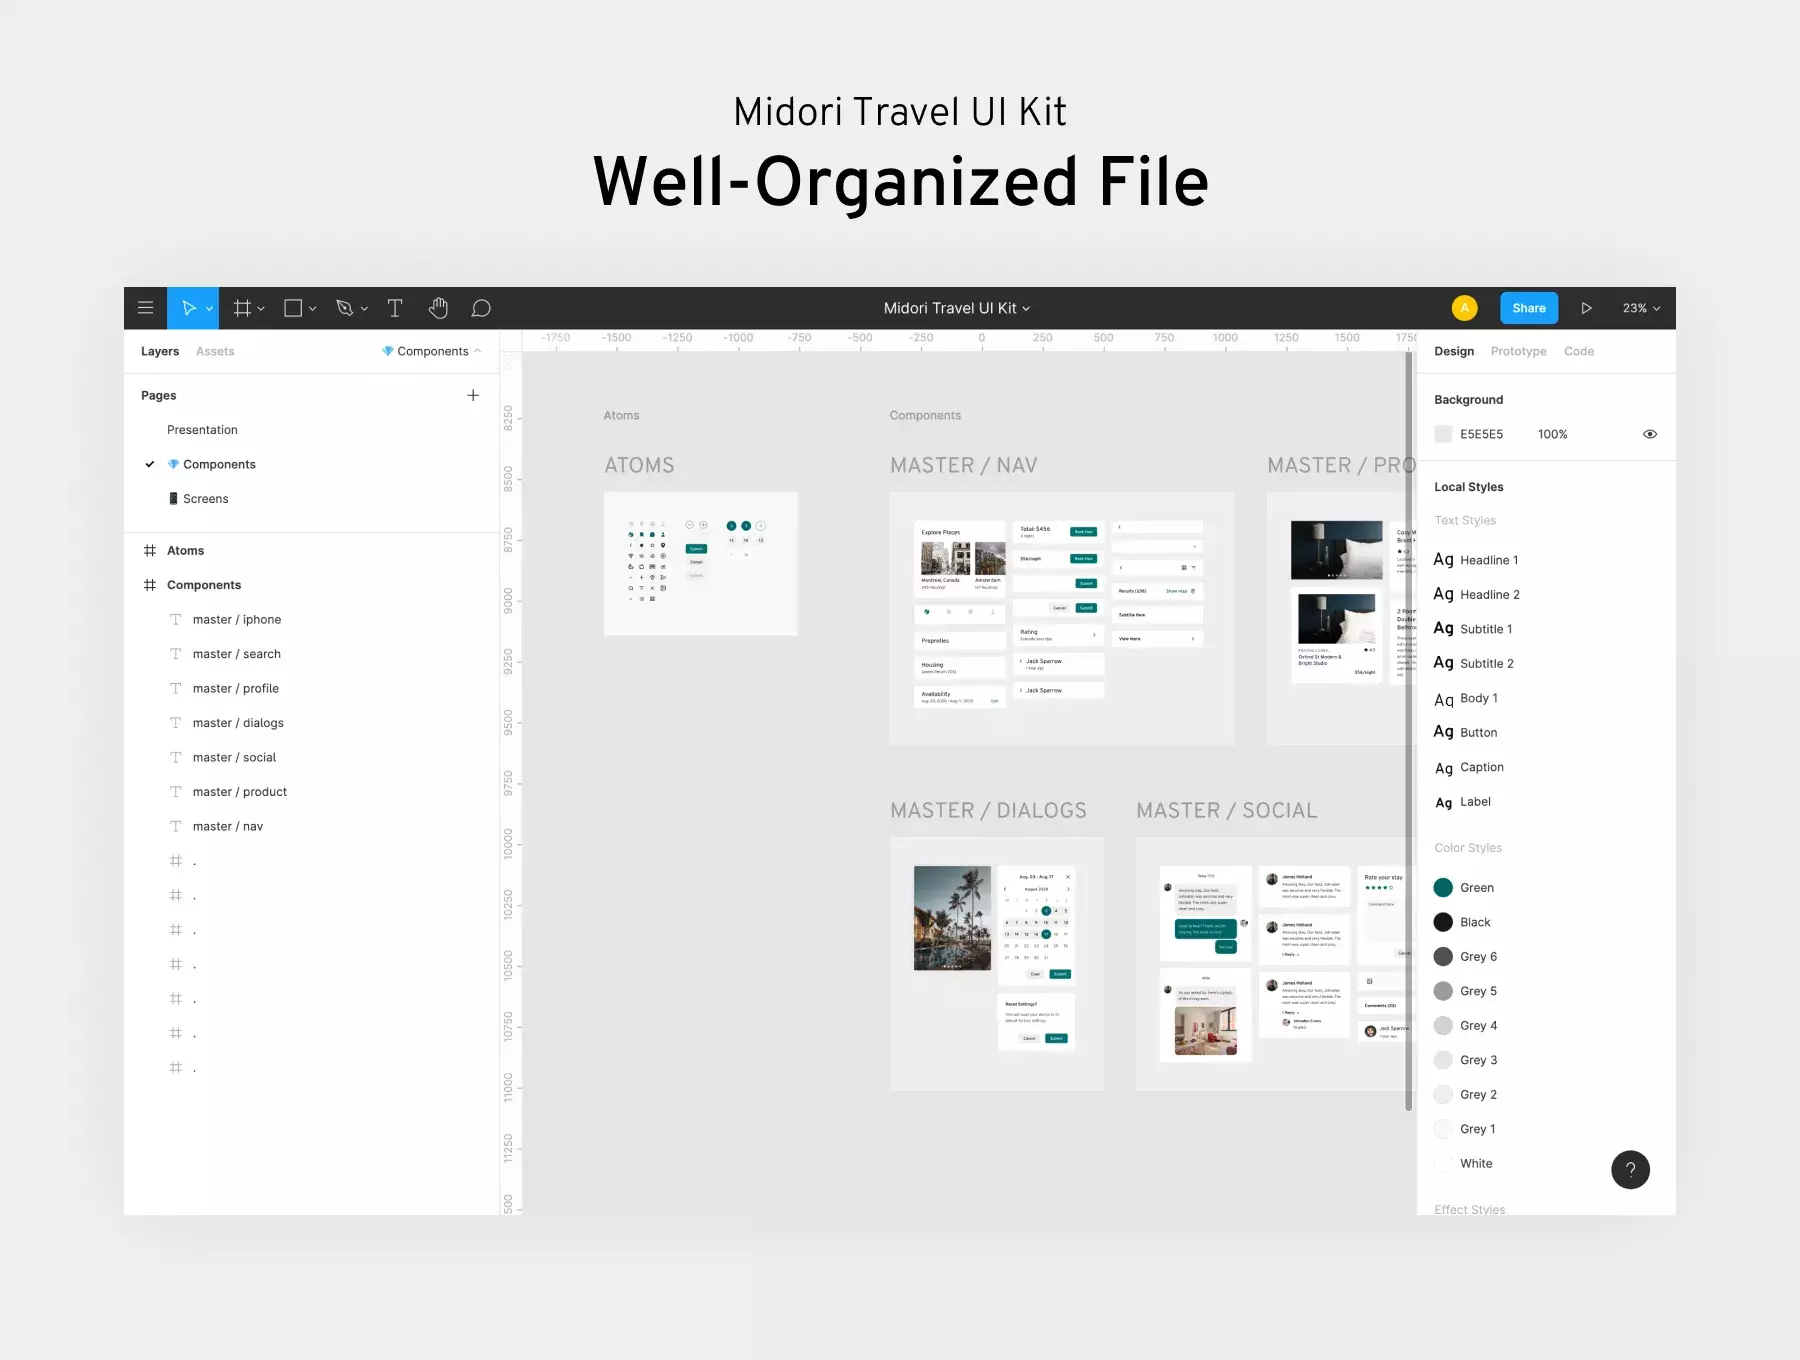The image size is (1800, 1360).
Task: Select the master / search layer
Action: (236, 654)
